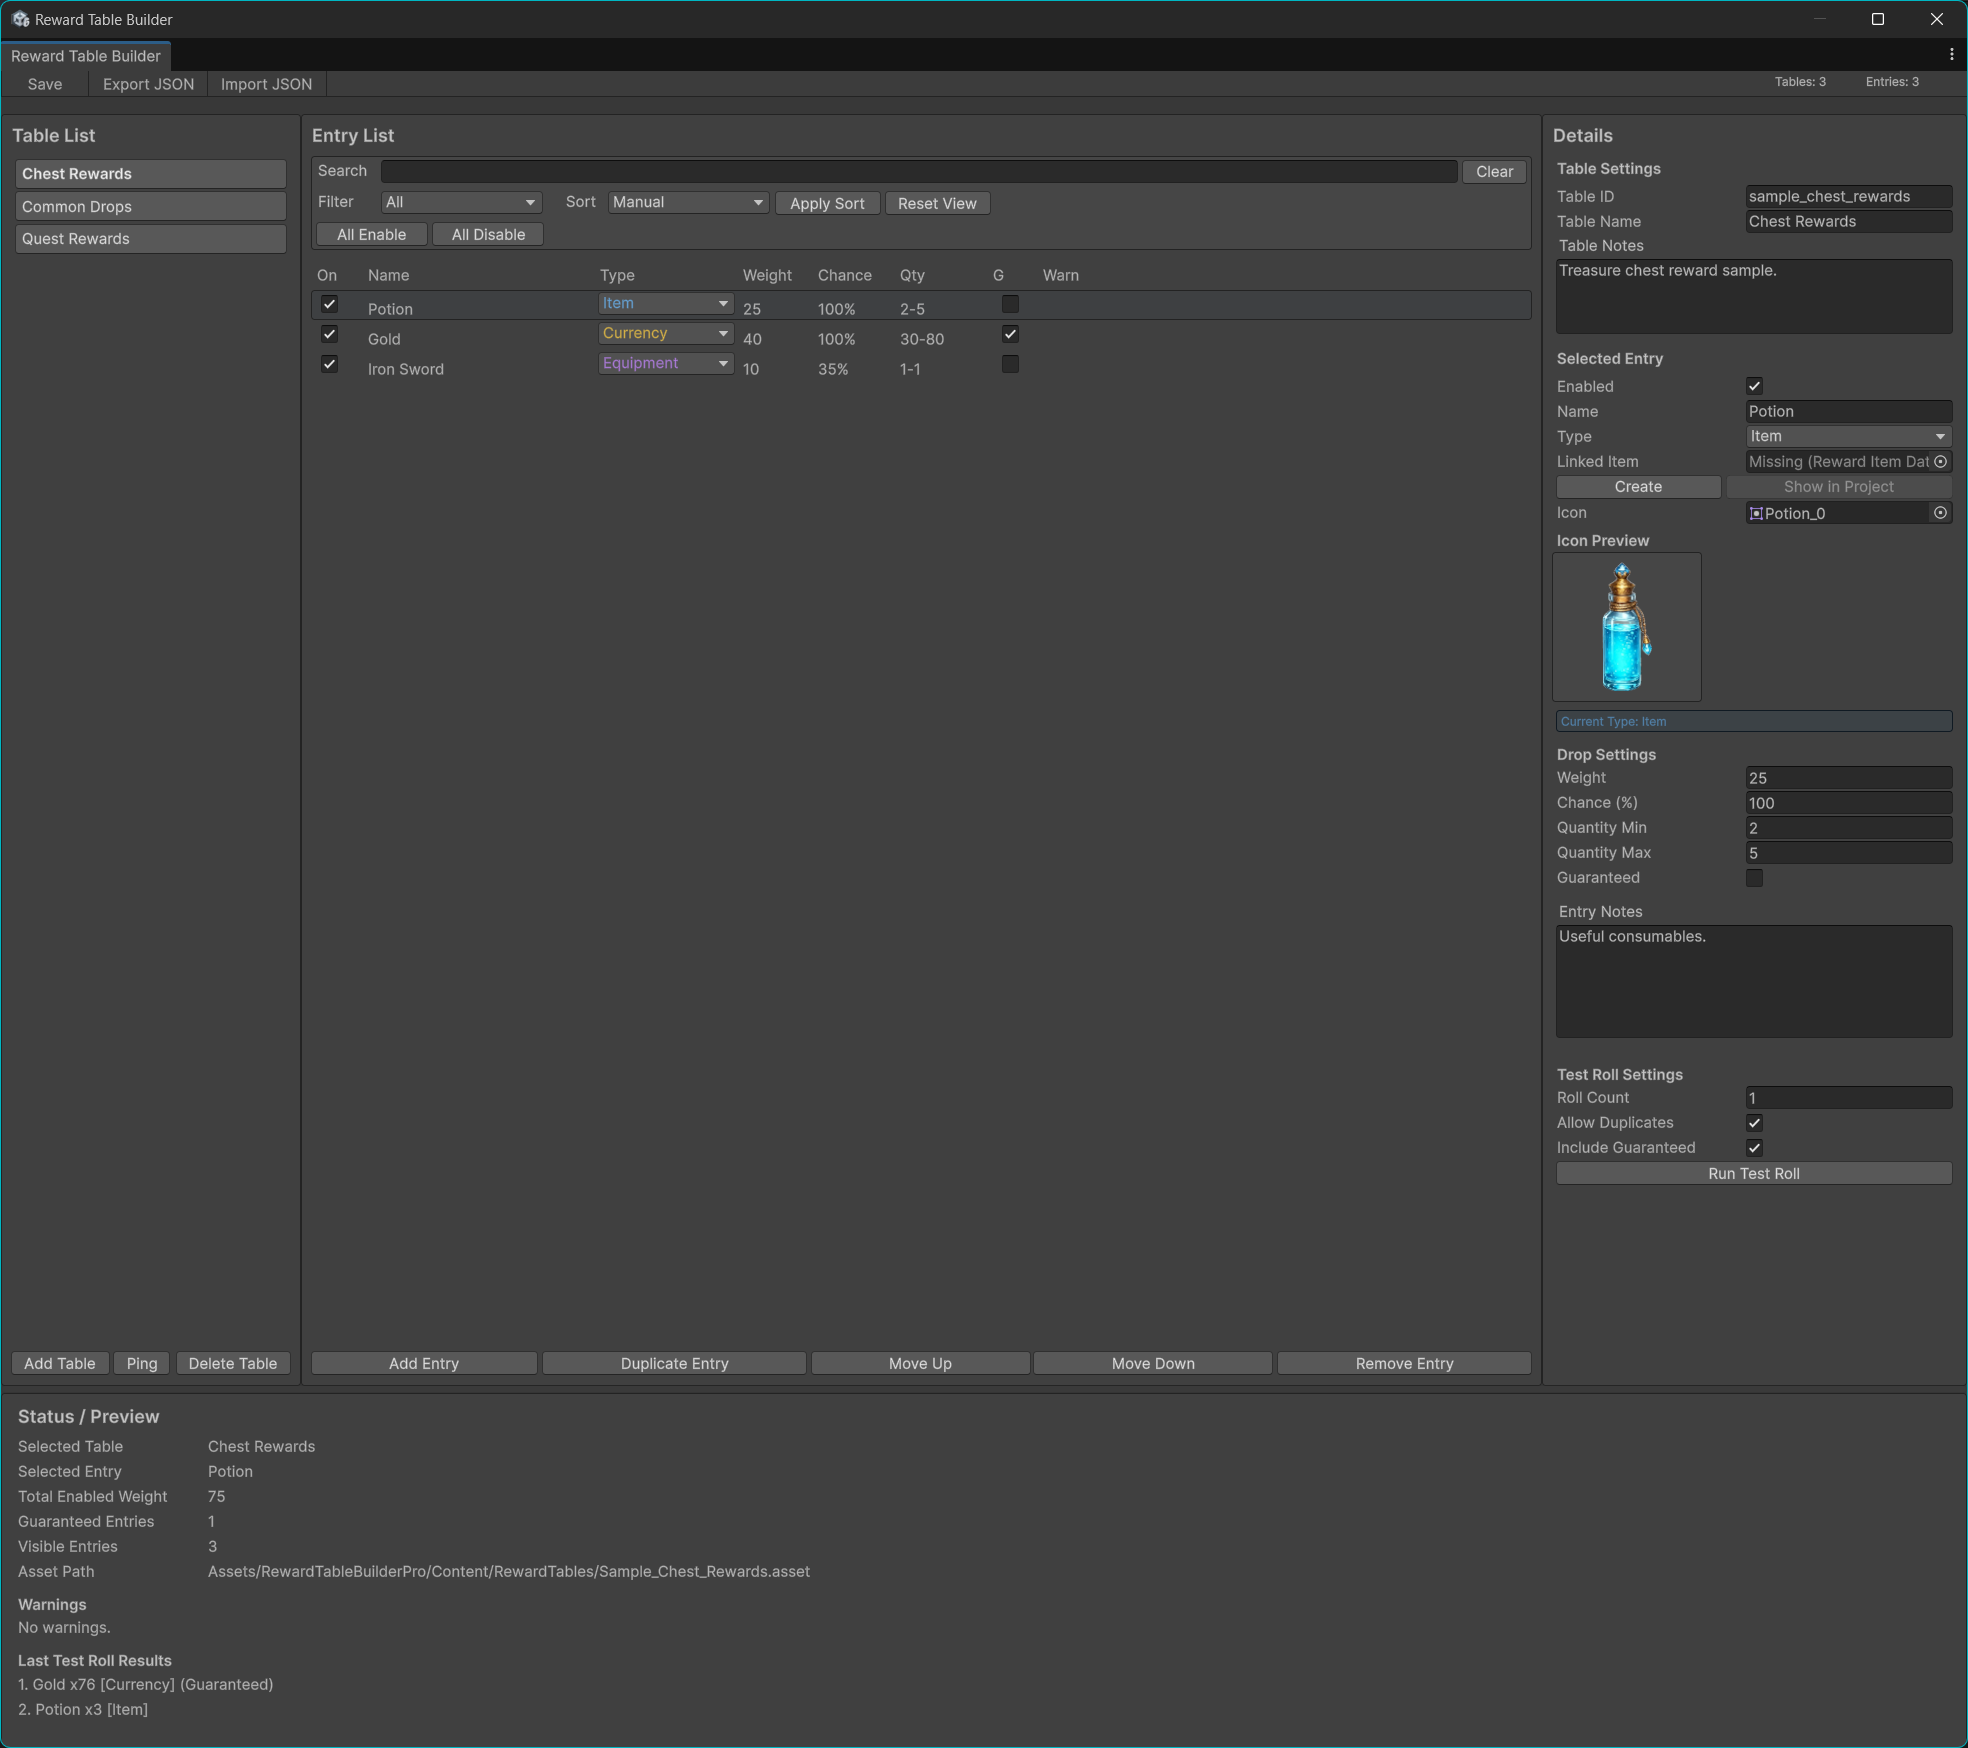The image size is (1968, 1748).
Task: Open the Filter dropdown set to All
Action: click(461, 203)
